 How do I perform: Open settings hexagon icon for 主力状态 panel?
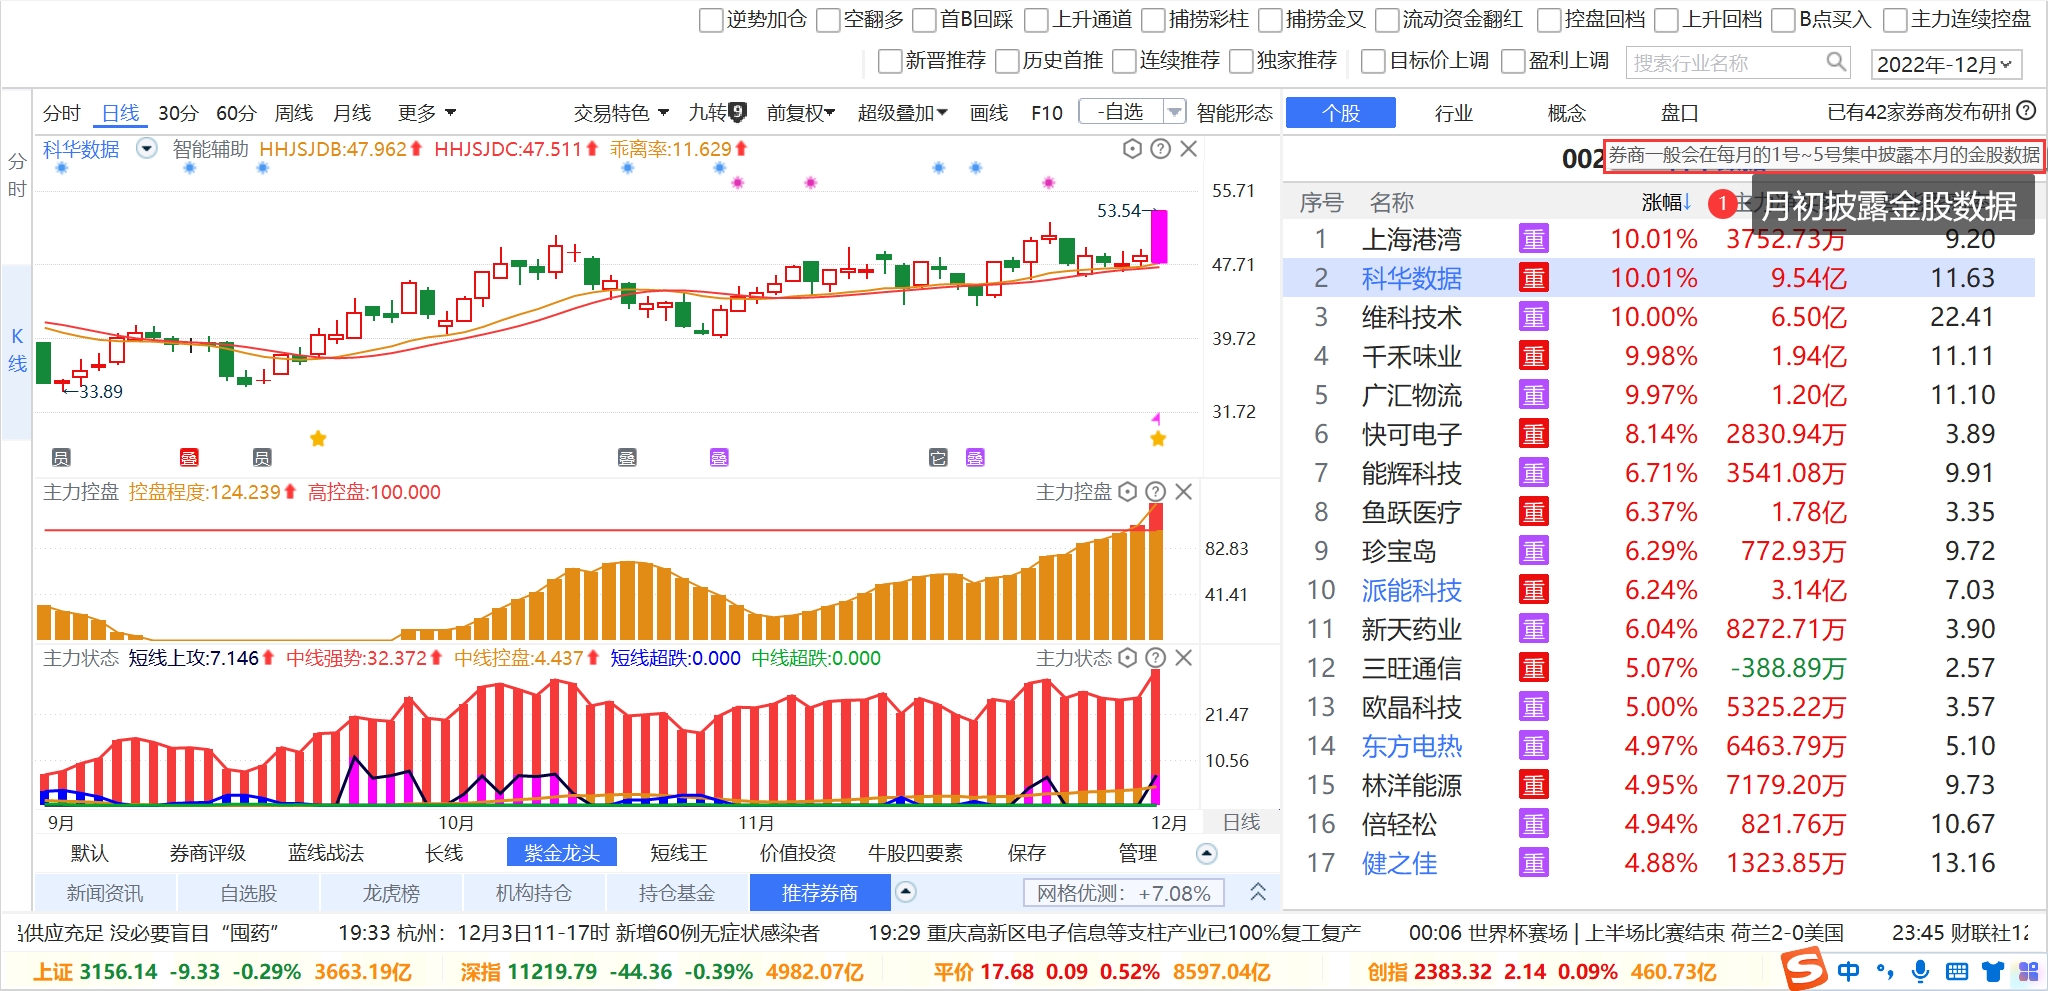click(x=1127, y=658)
